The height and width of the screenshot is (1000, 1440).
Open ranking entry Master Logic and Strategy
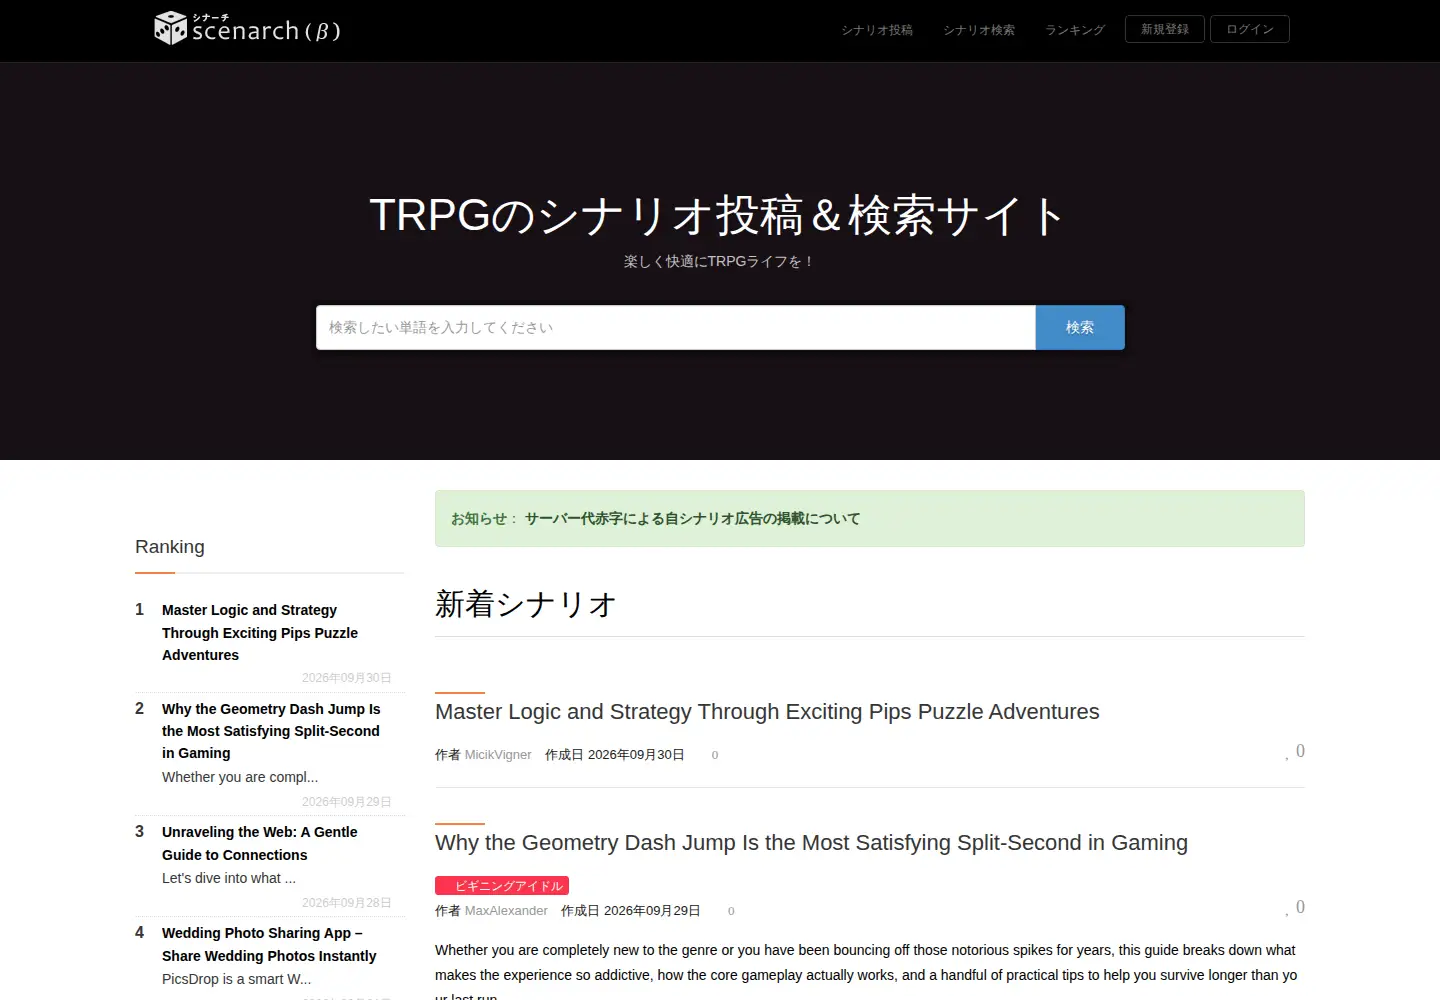[x=260, y=632]
